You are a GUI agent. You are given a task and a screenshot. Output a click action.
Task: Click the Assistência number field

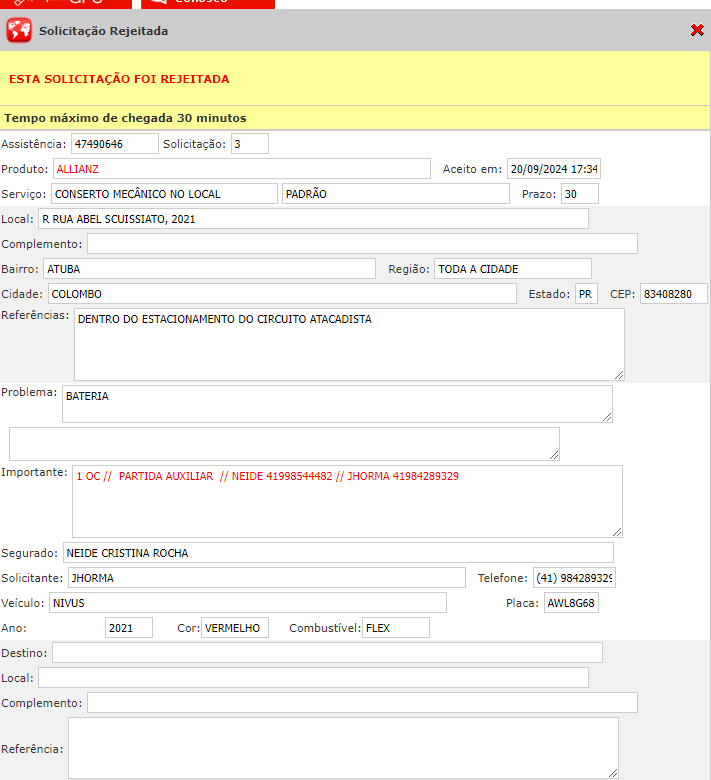pyautogui.click(x=115, y=144)
